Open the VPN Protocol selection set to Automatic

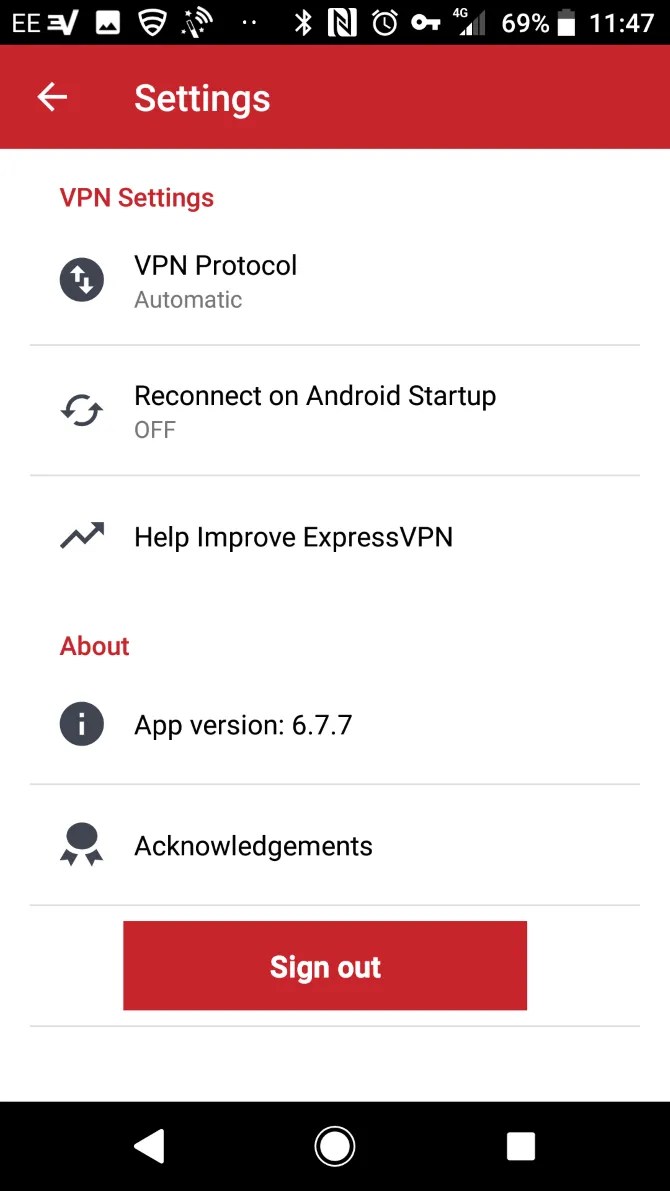click(335, 280)
